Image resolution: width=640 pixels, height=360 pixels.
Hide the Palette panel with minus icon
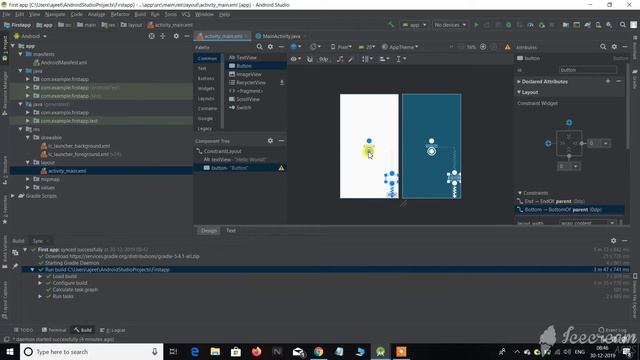[x=281, y=47]
